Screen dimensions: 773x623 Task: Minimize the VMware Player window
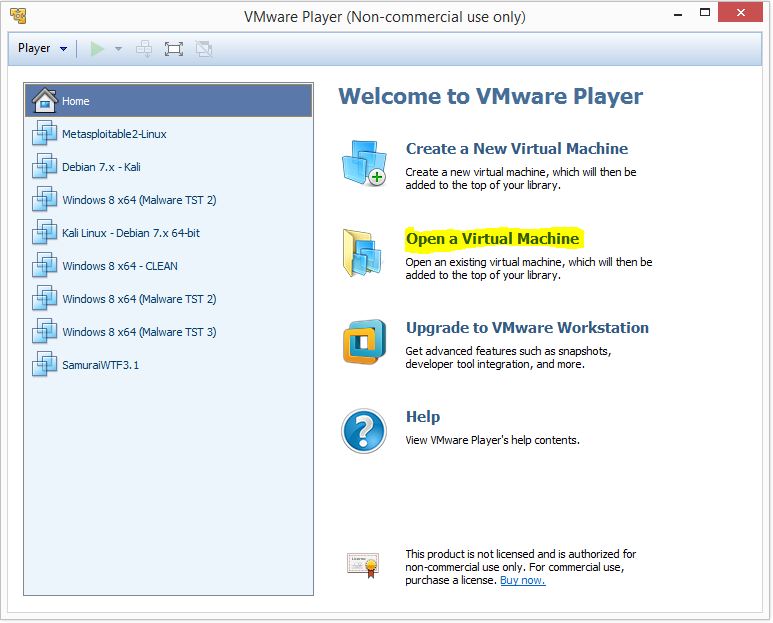click(x=678, y=14)
